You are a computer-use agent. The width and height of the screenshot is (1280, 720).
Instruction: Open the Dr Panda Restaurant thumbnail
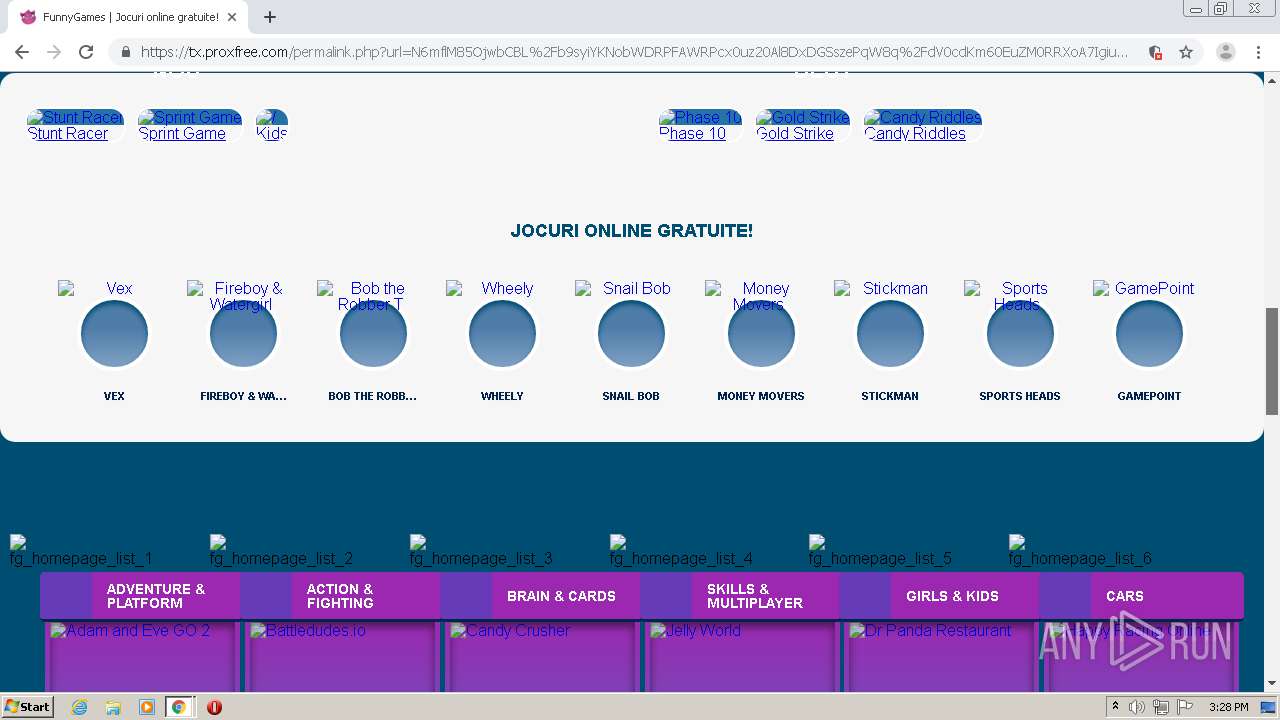[941, 656]
